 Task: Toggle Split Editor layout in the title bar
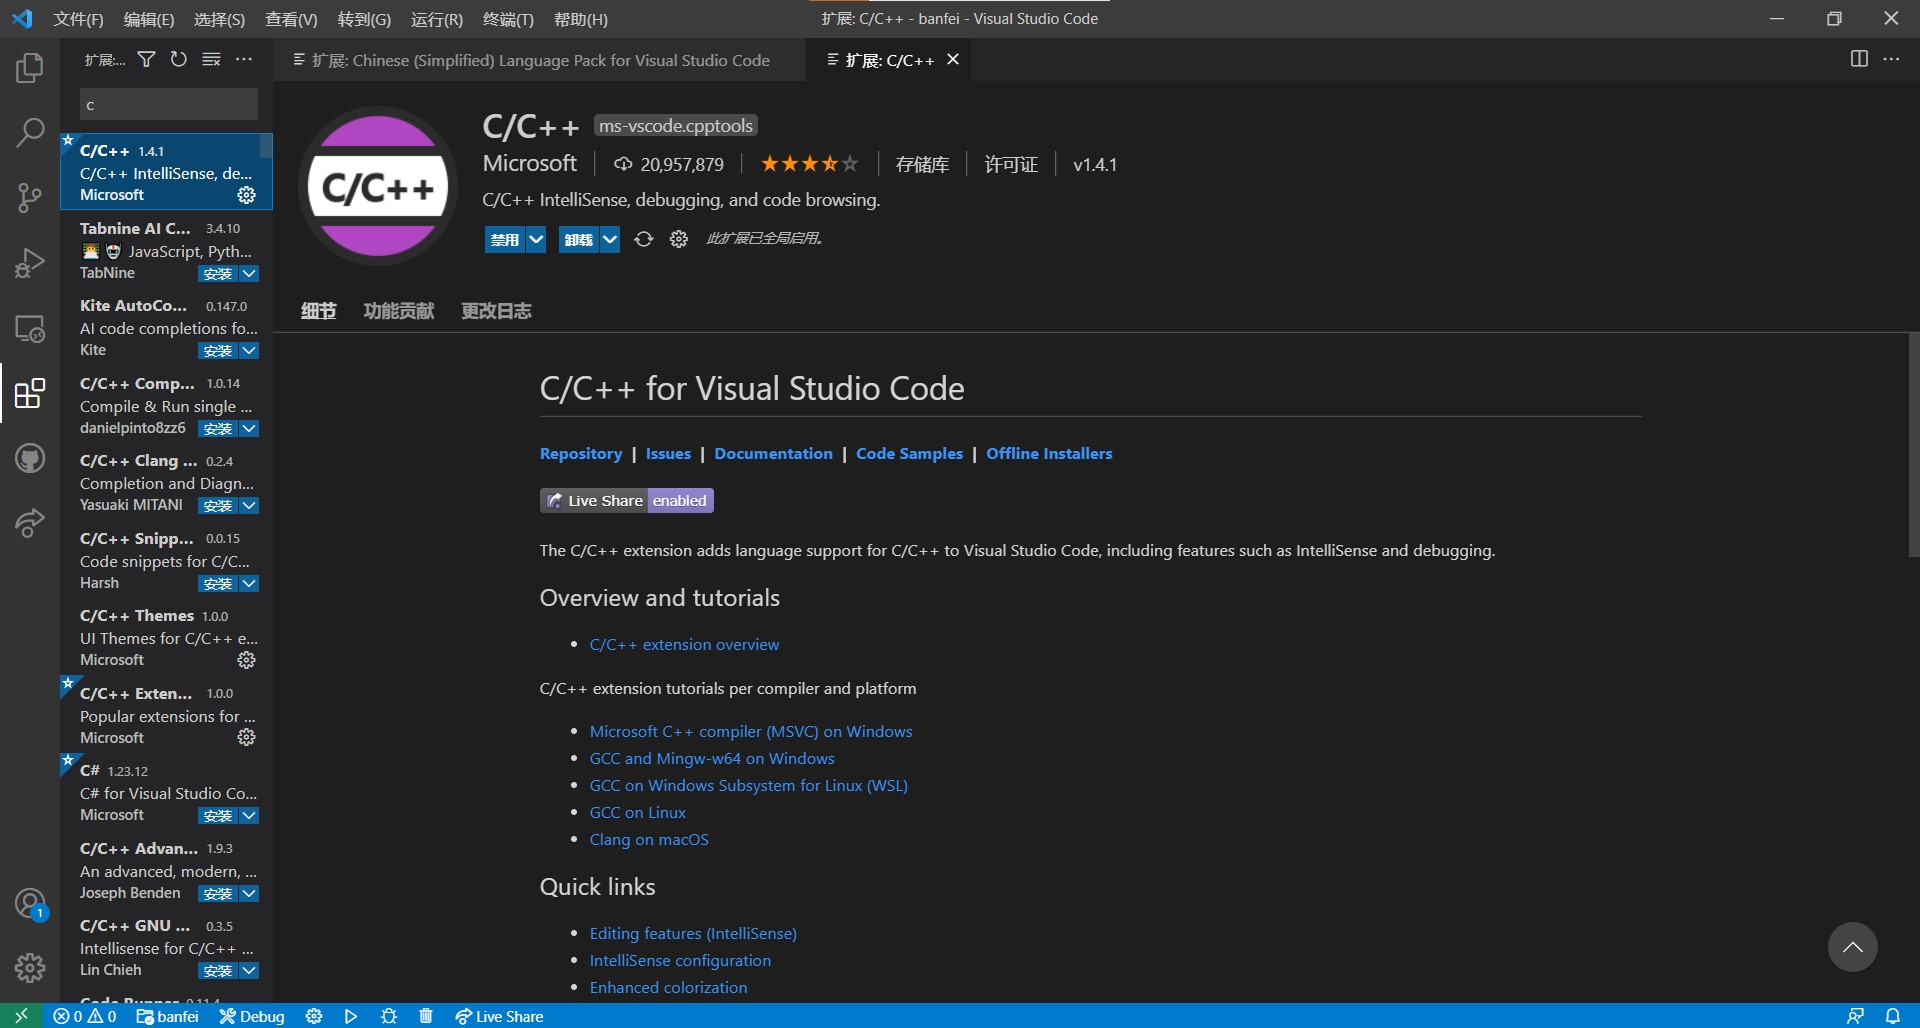pyautogui.click(x=1859, y=59)
